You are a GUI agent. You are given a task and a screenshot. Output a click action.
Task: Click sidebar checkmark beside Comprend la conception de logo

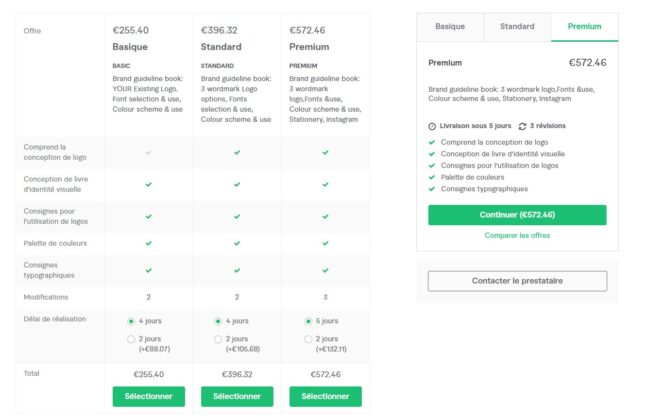(x=432, y=142)
